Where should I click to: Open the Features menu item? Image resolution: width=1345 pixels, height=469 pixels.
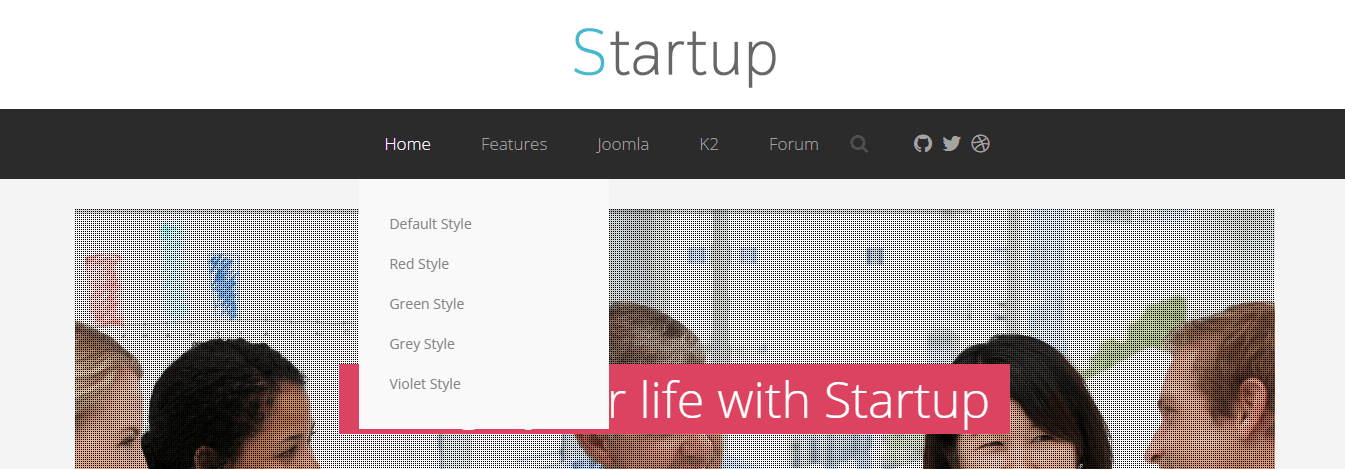[514, 144]
